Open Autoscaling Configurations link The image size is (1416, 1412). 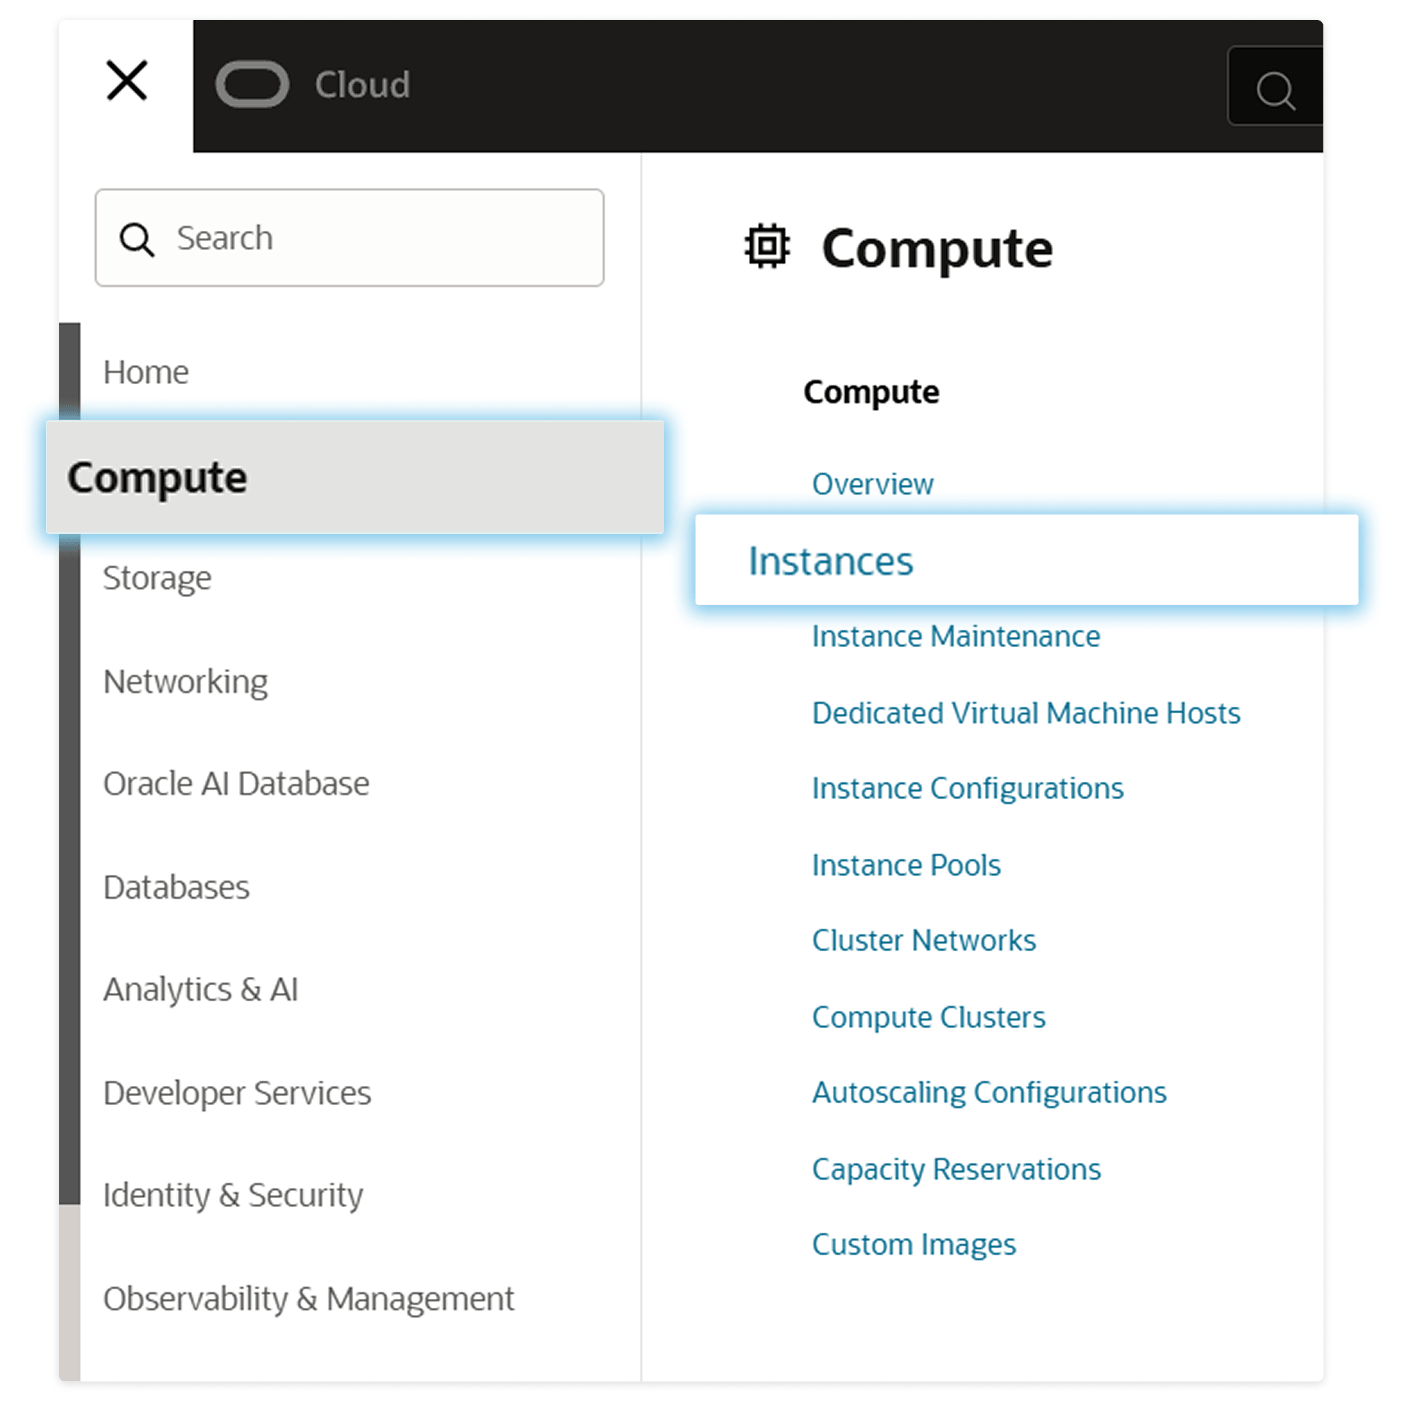coord(989,1093)
